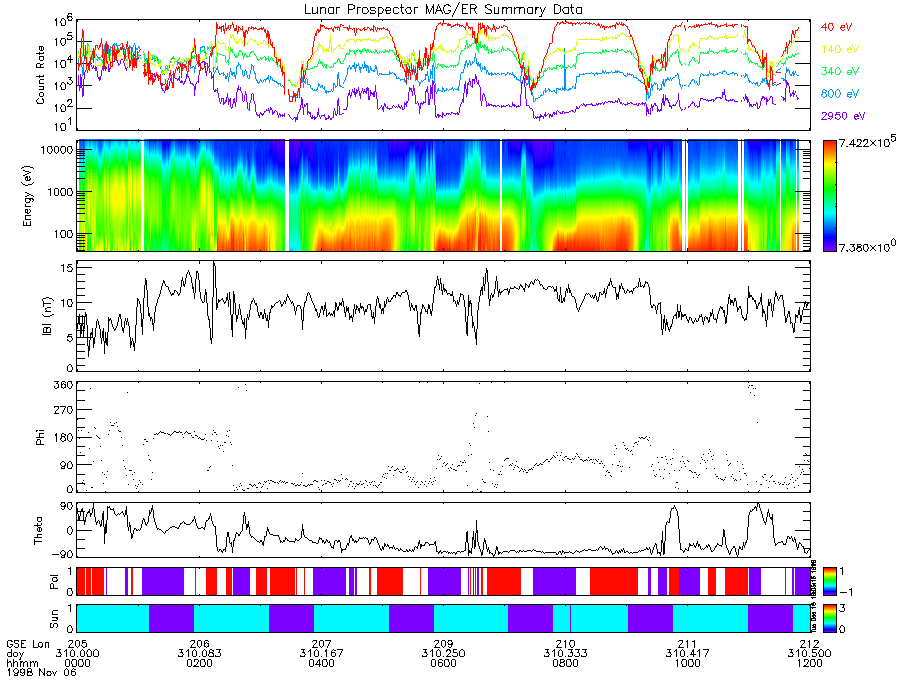
Task: Click the GSE Lon row label
Action: (x=28, y=644)
